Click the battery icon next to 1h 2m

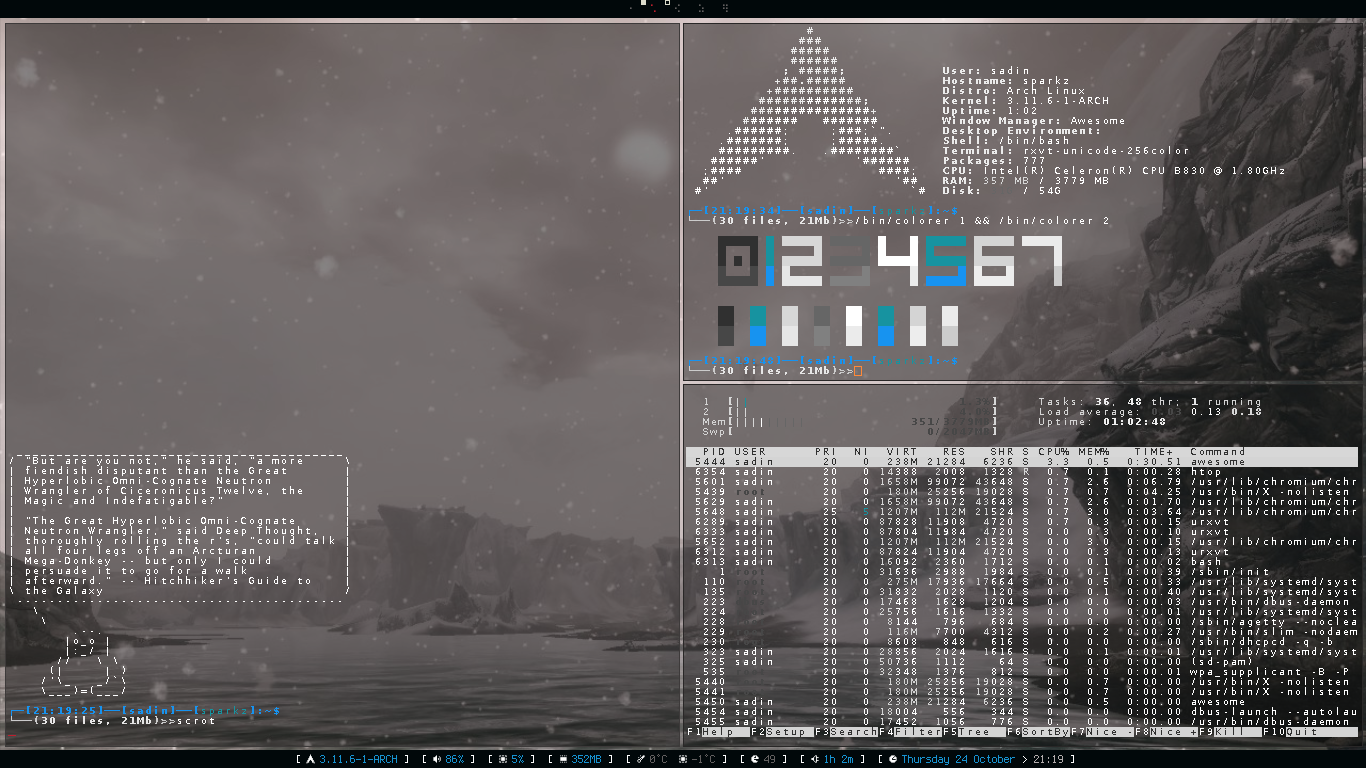[815, 759]
